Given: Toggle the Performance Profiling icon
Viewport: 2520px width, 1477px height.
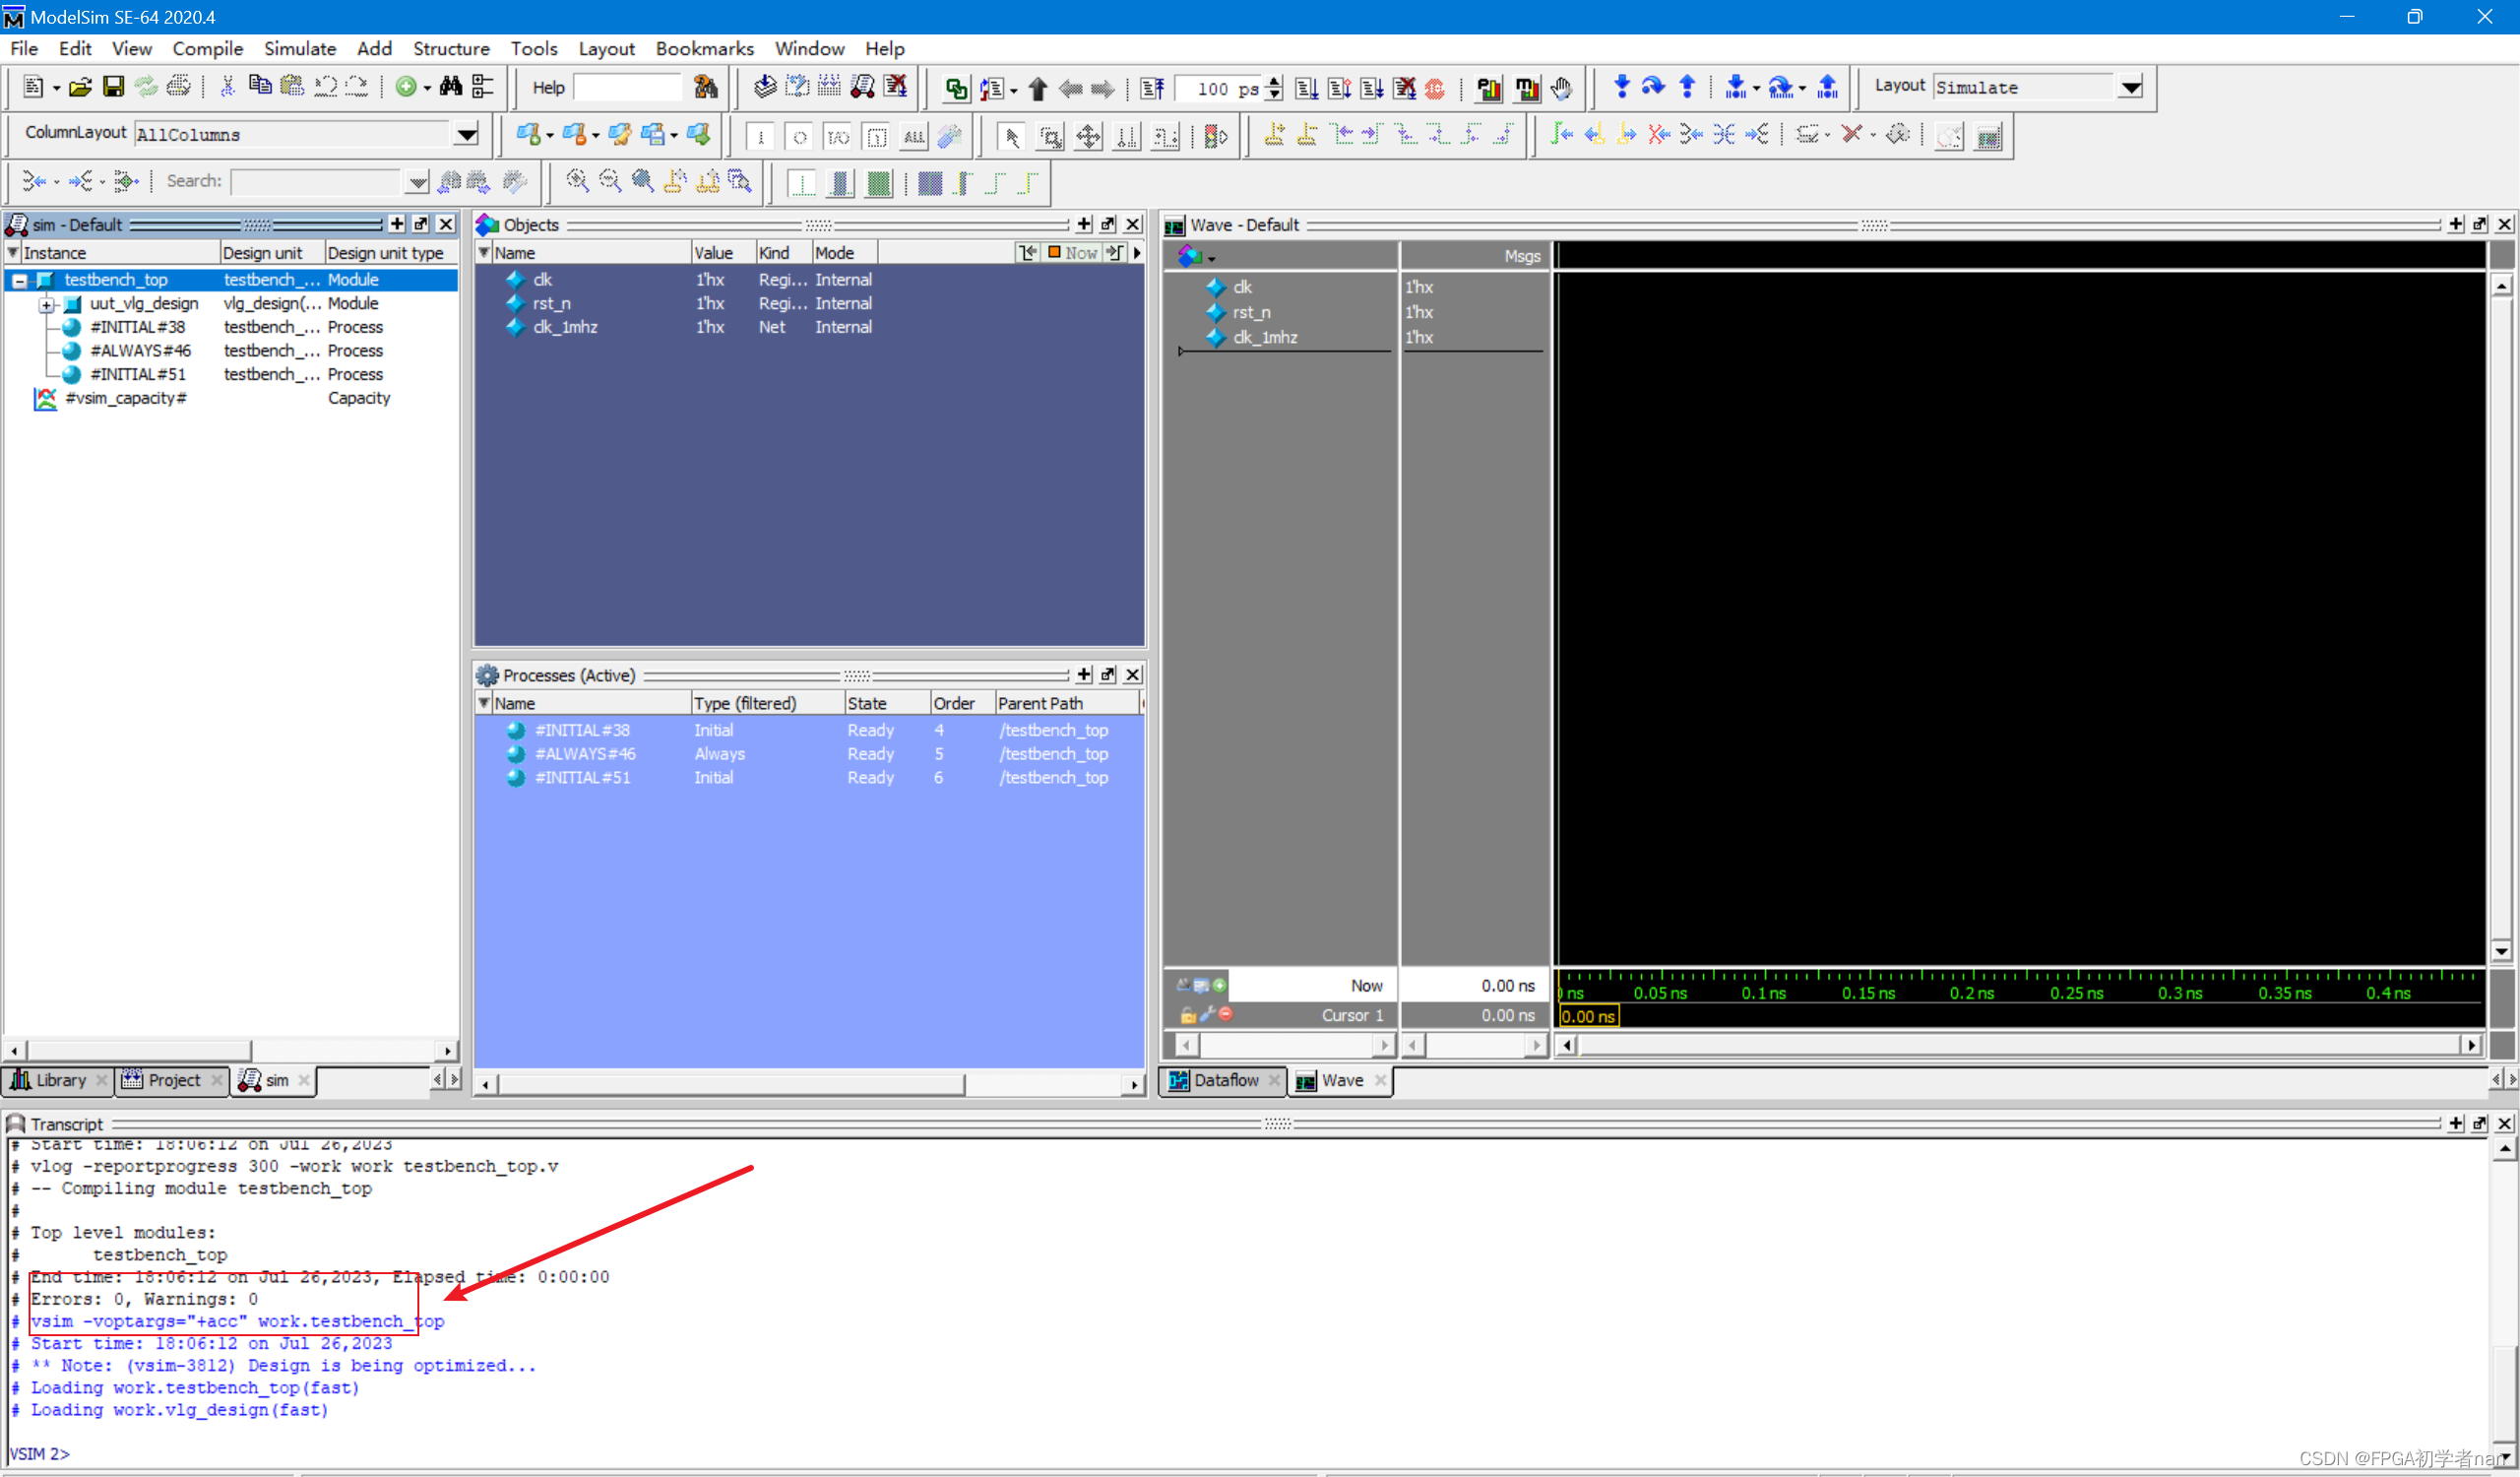Looking at the screenshot, I should pos(1488,88).
